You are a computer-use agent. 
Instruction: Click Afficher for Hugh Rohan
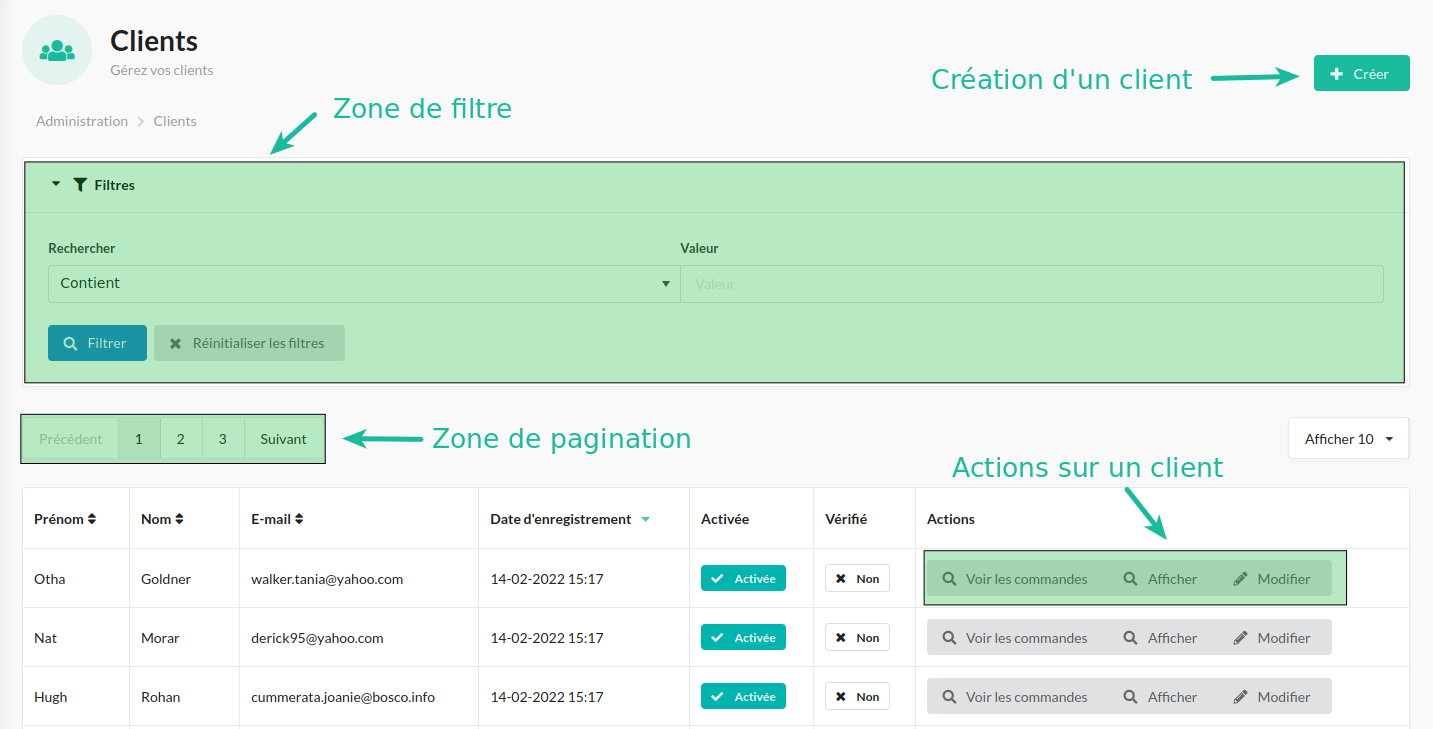click(x=1160, y=697)
